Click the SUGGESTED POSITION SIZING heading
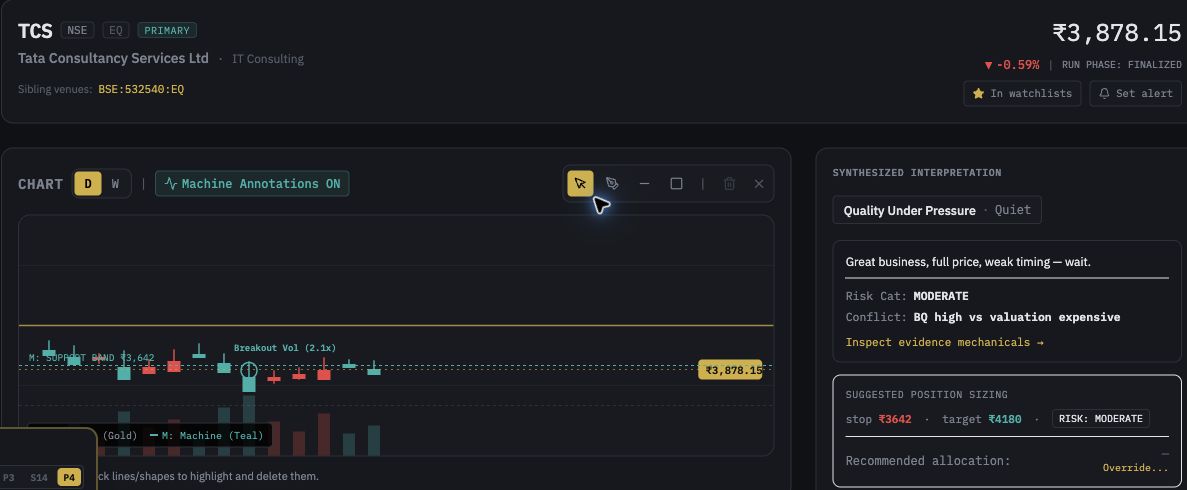The image size is (1187, 490). 926,395
